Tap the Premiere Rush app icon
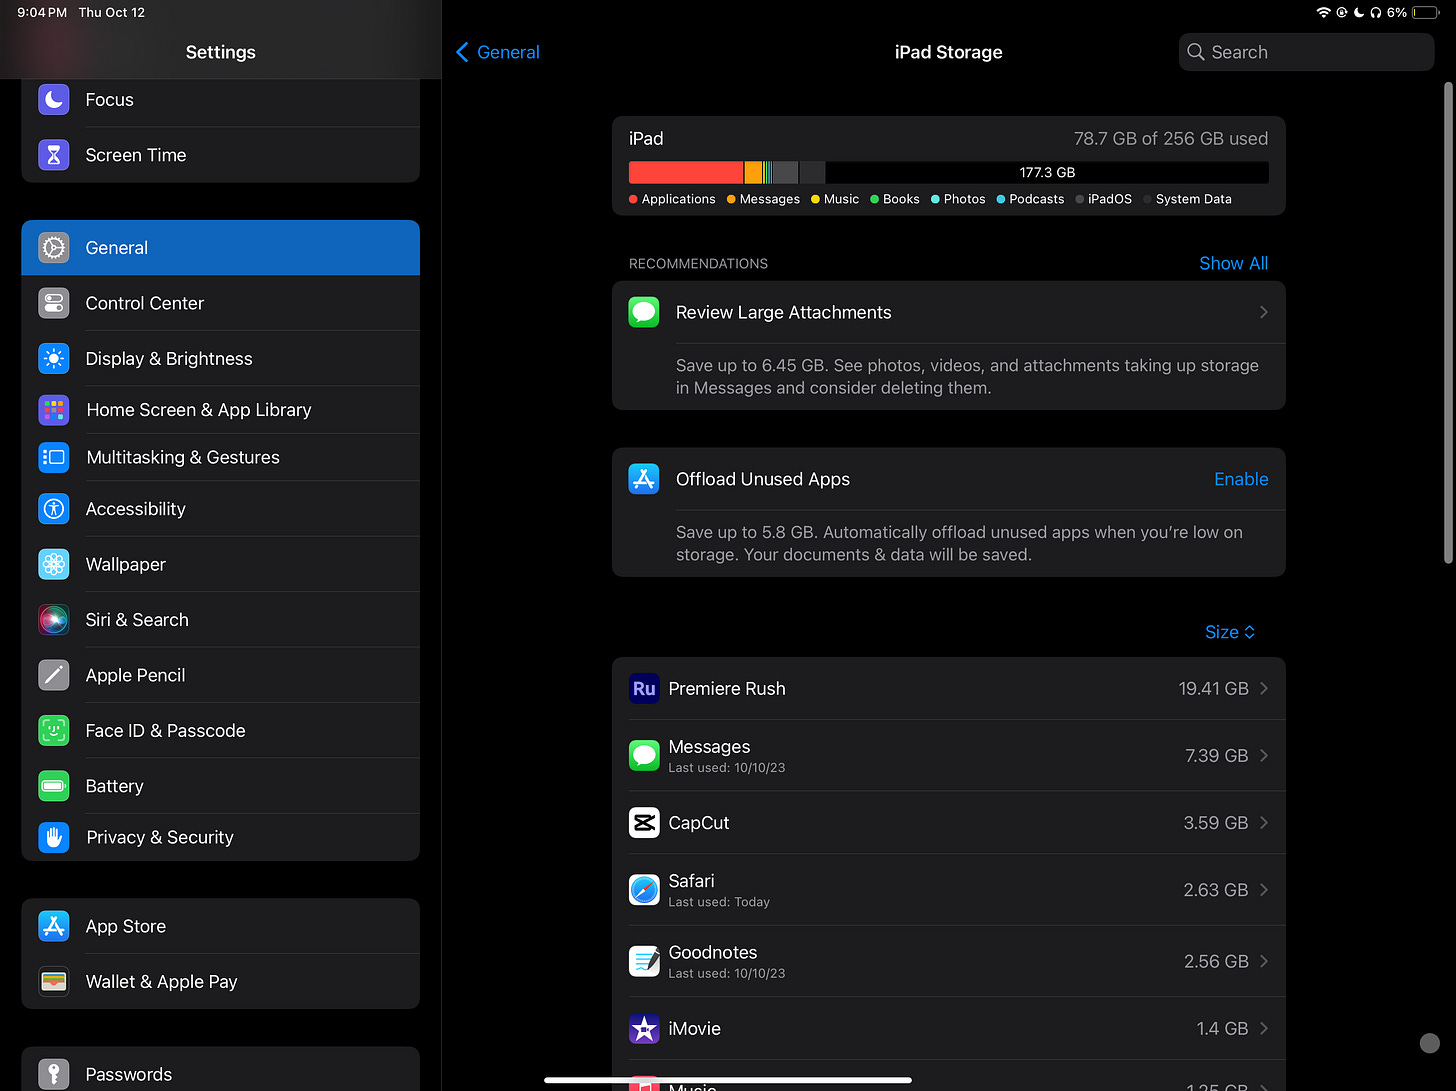This screenshot has height=1091, width=1456. (644, 689)
